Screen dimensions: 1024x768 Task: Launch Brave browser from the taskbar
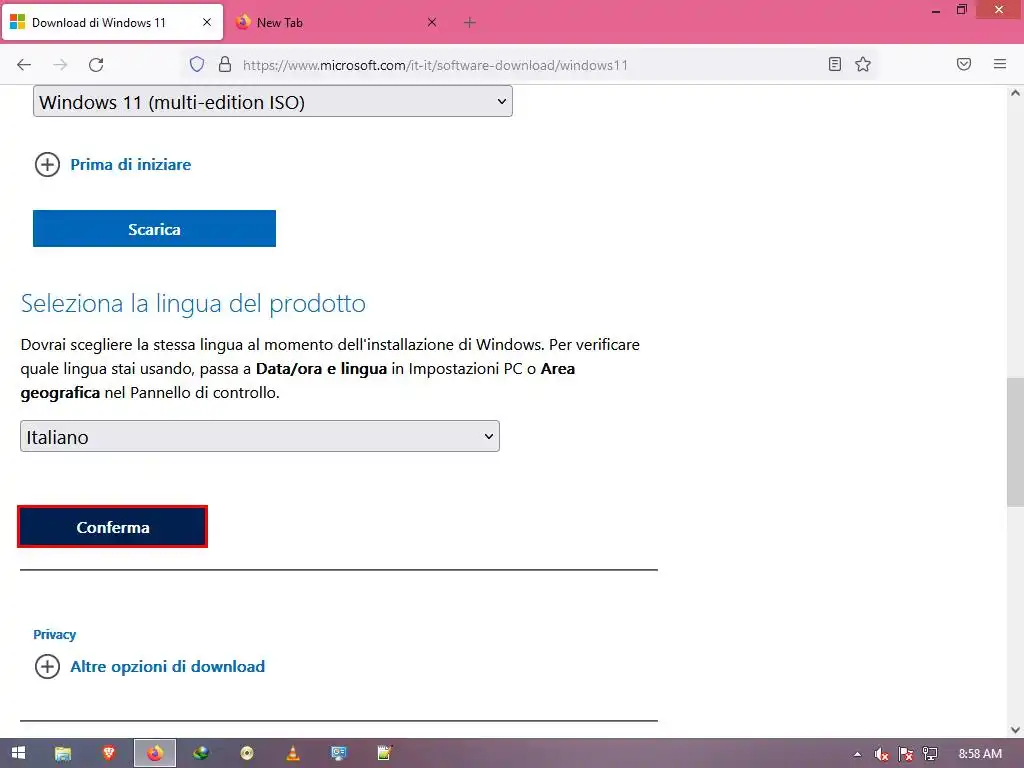109,753
